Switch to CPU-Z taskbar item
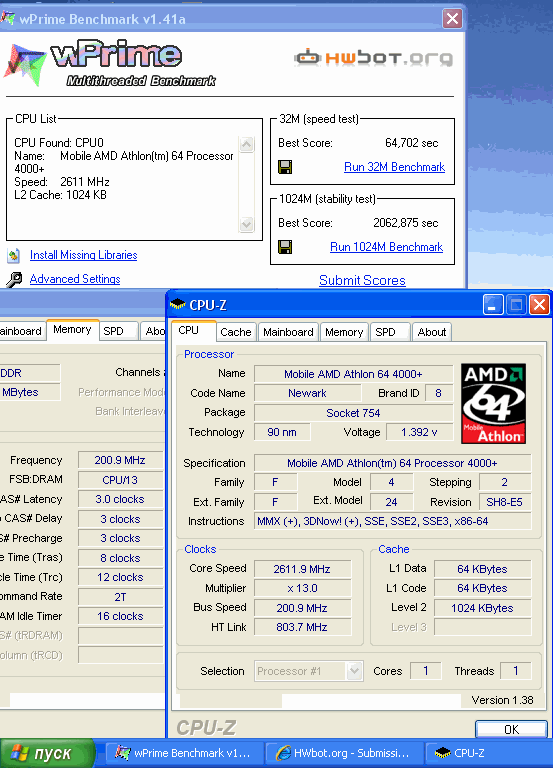The image size is (553, 768). [489, 753]
